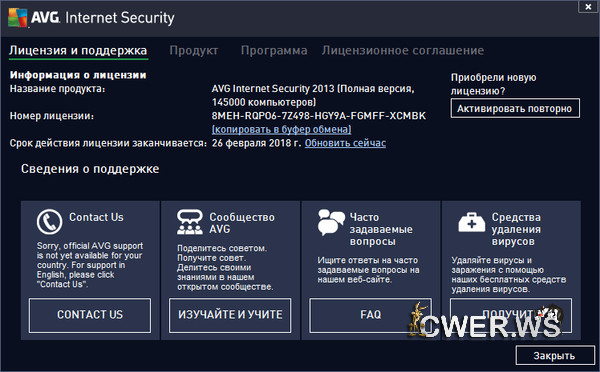600x372 pixels.
Task: Switch to the Программа tab
Action: click(274, 51)
